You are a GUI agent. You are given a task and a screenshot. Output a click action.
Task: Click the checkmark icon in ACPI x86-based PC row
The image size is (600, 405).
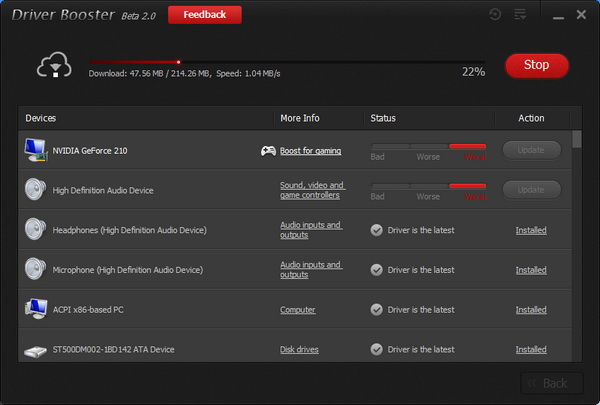(x=377, y=310)
